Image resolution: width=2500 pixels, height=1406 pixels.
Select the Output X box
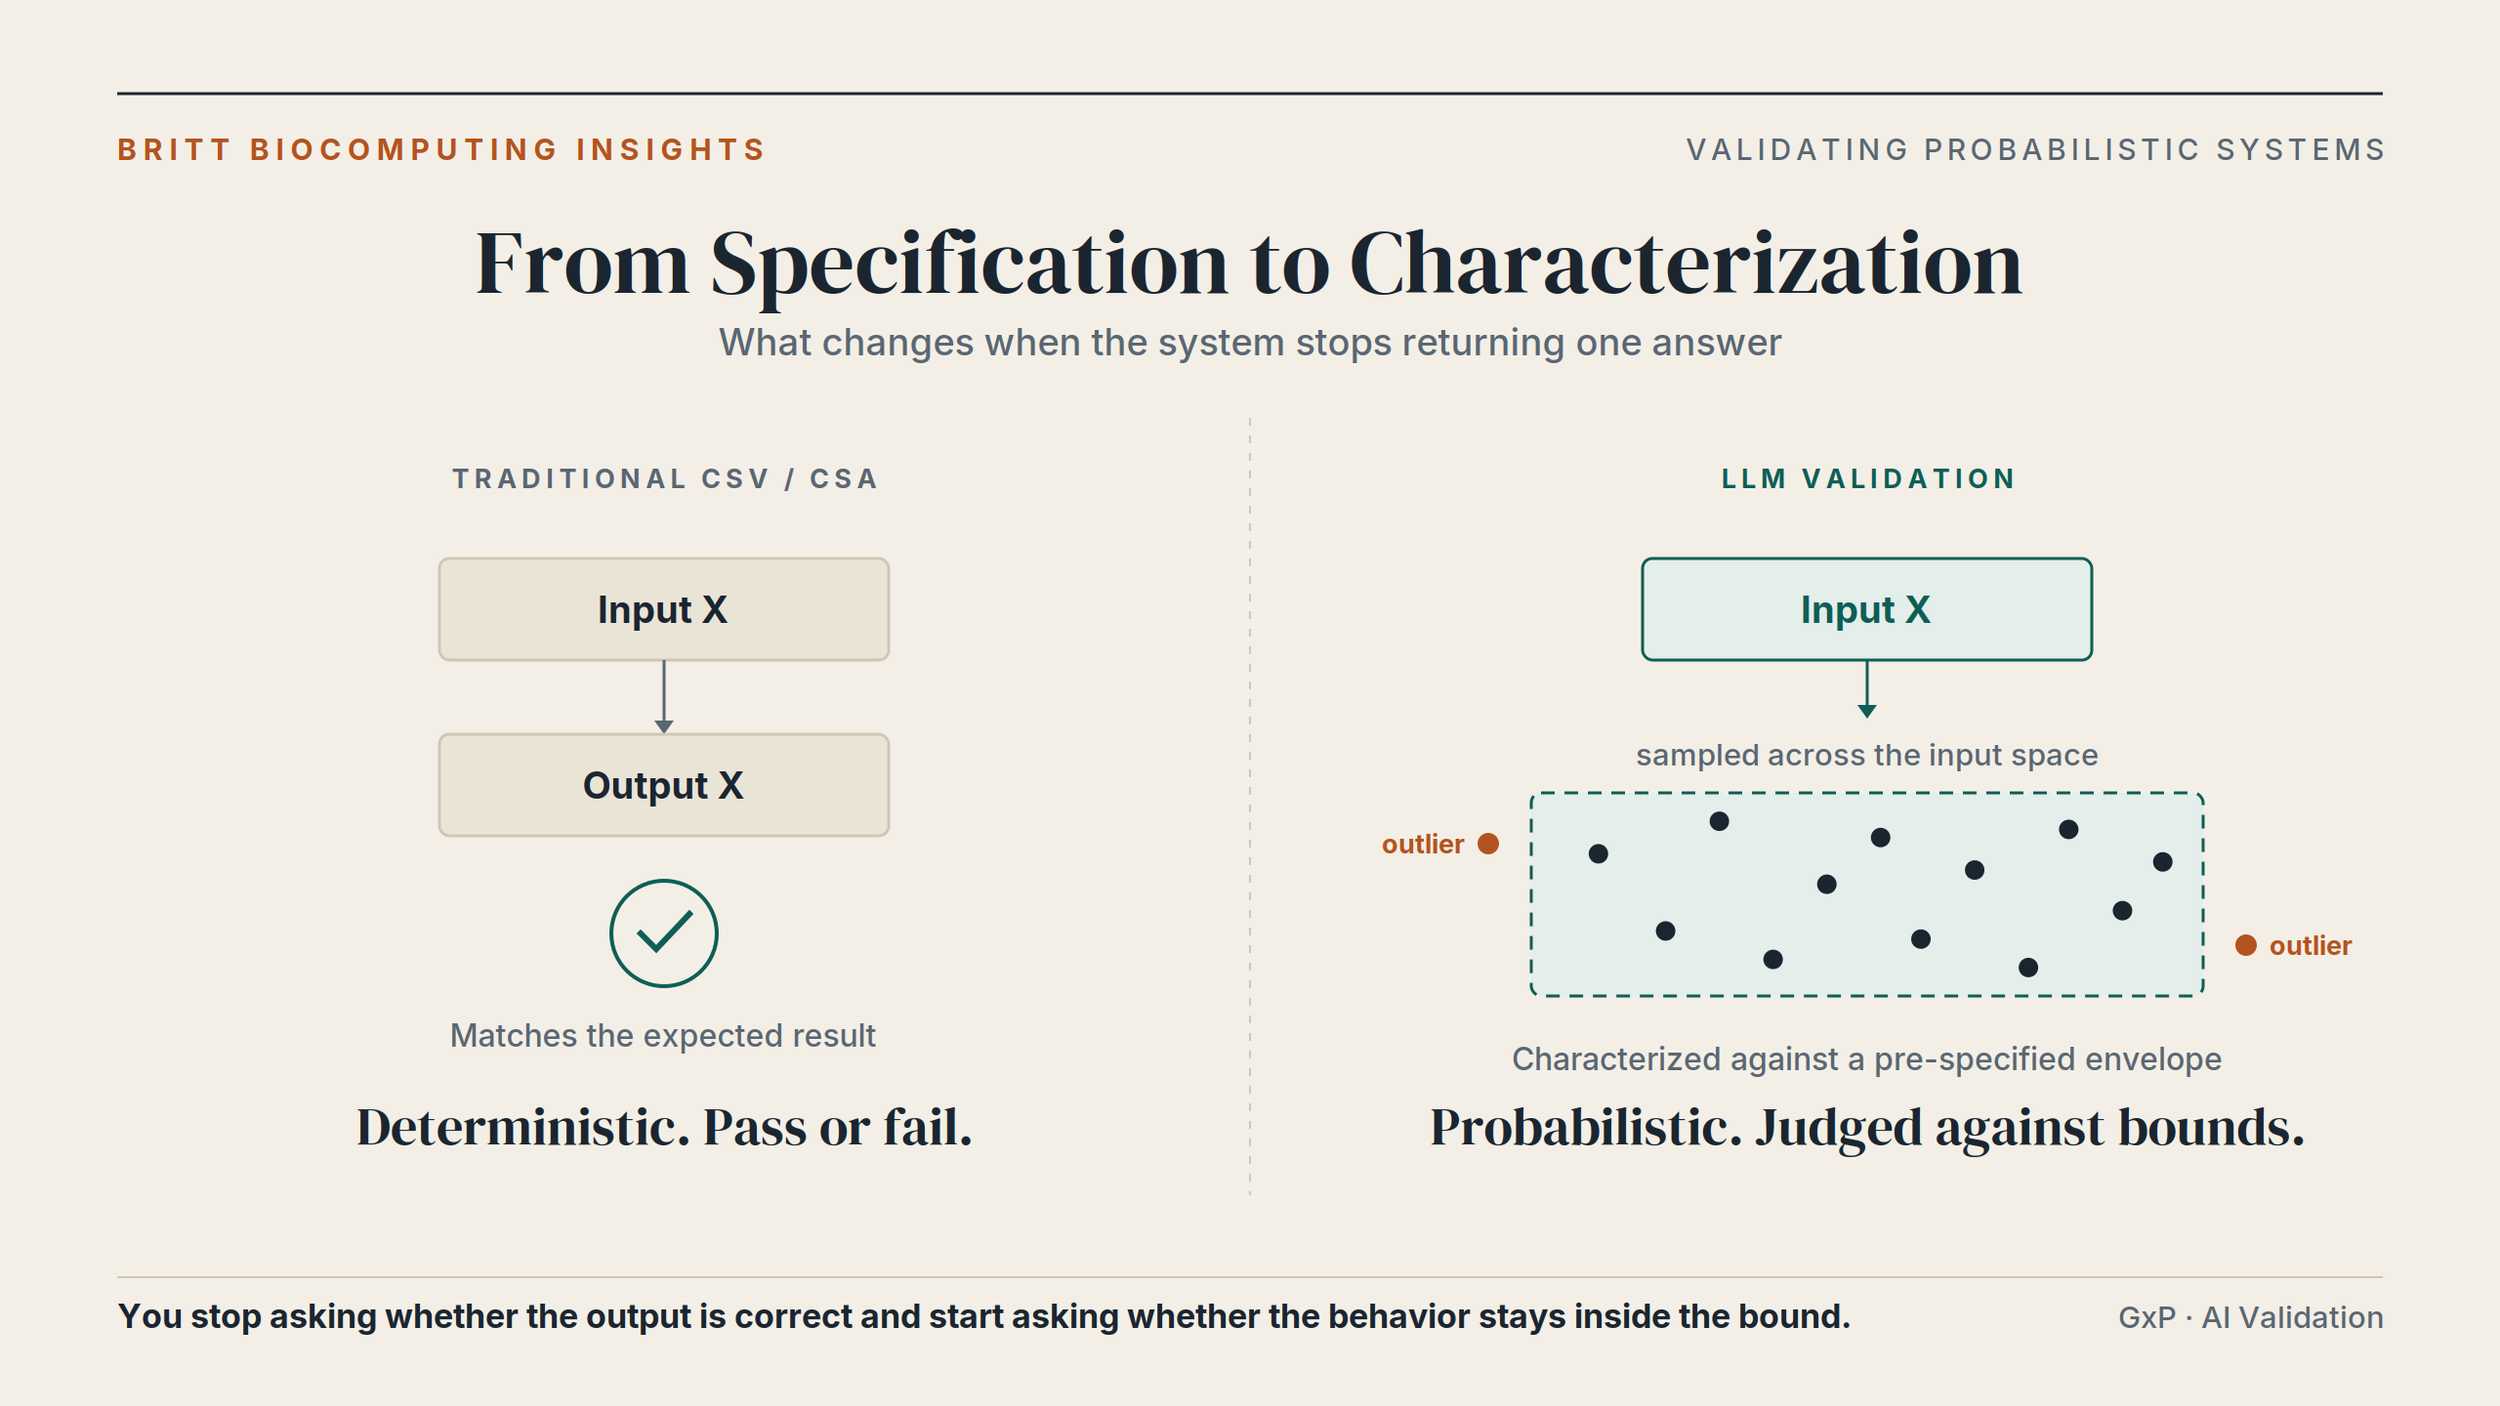[x=664, y=785]
